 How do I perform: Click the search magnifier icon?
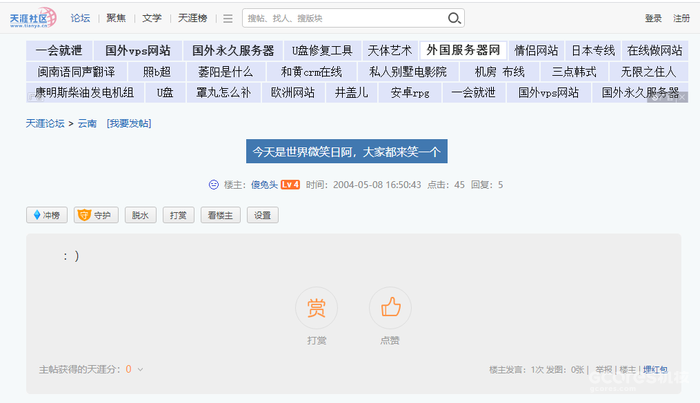[454, 18]
